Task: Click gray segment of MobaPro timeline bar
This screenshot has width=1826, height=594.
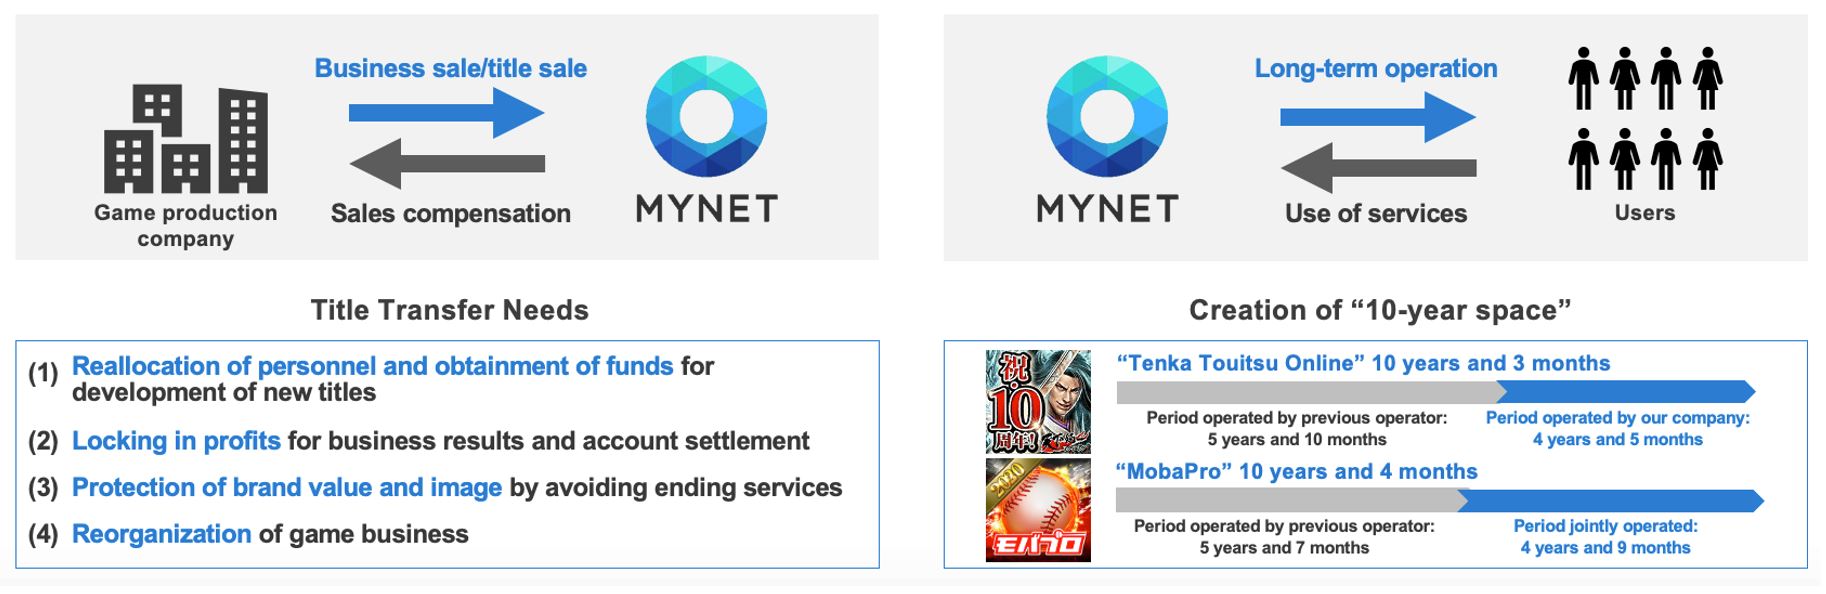Action: 1285,500
